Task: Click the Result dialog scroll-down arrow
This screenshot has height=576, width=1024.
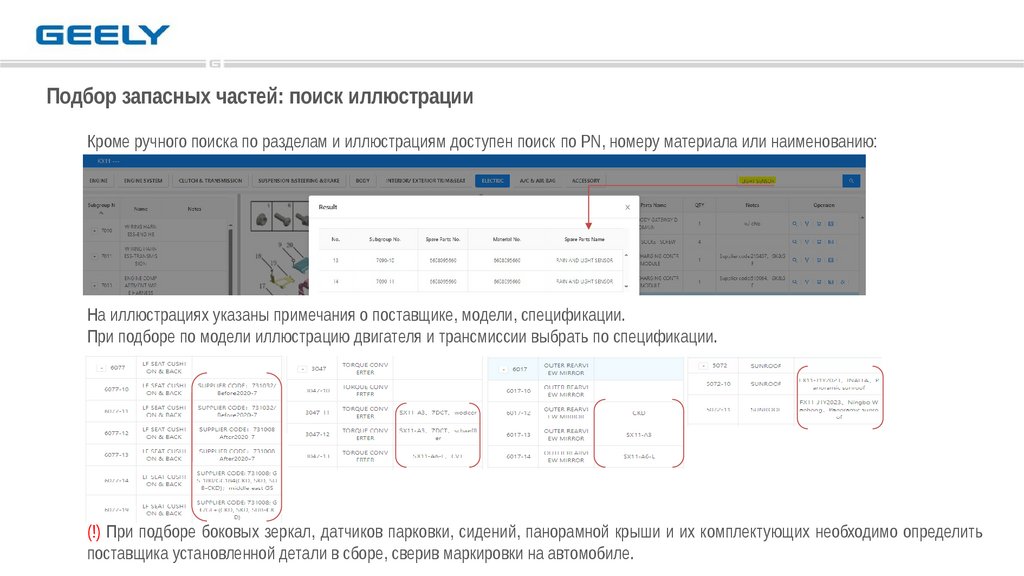Action: 626,286
